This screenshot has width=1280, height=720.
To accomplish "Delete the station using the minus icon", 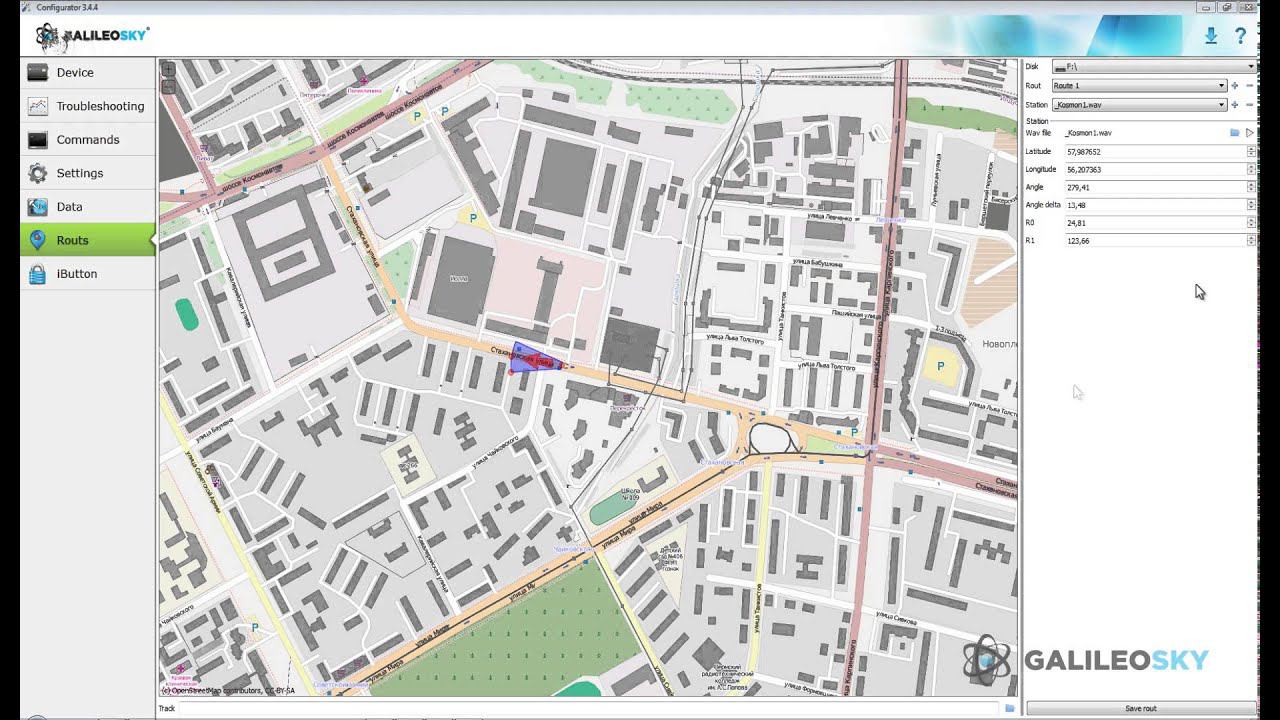I will click(1249, 105).
